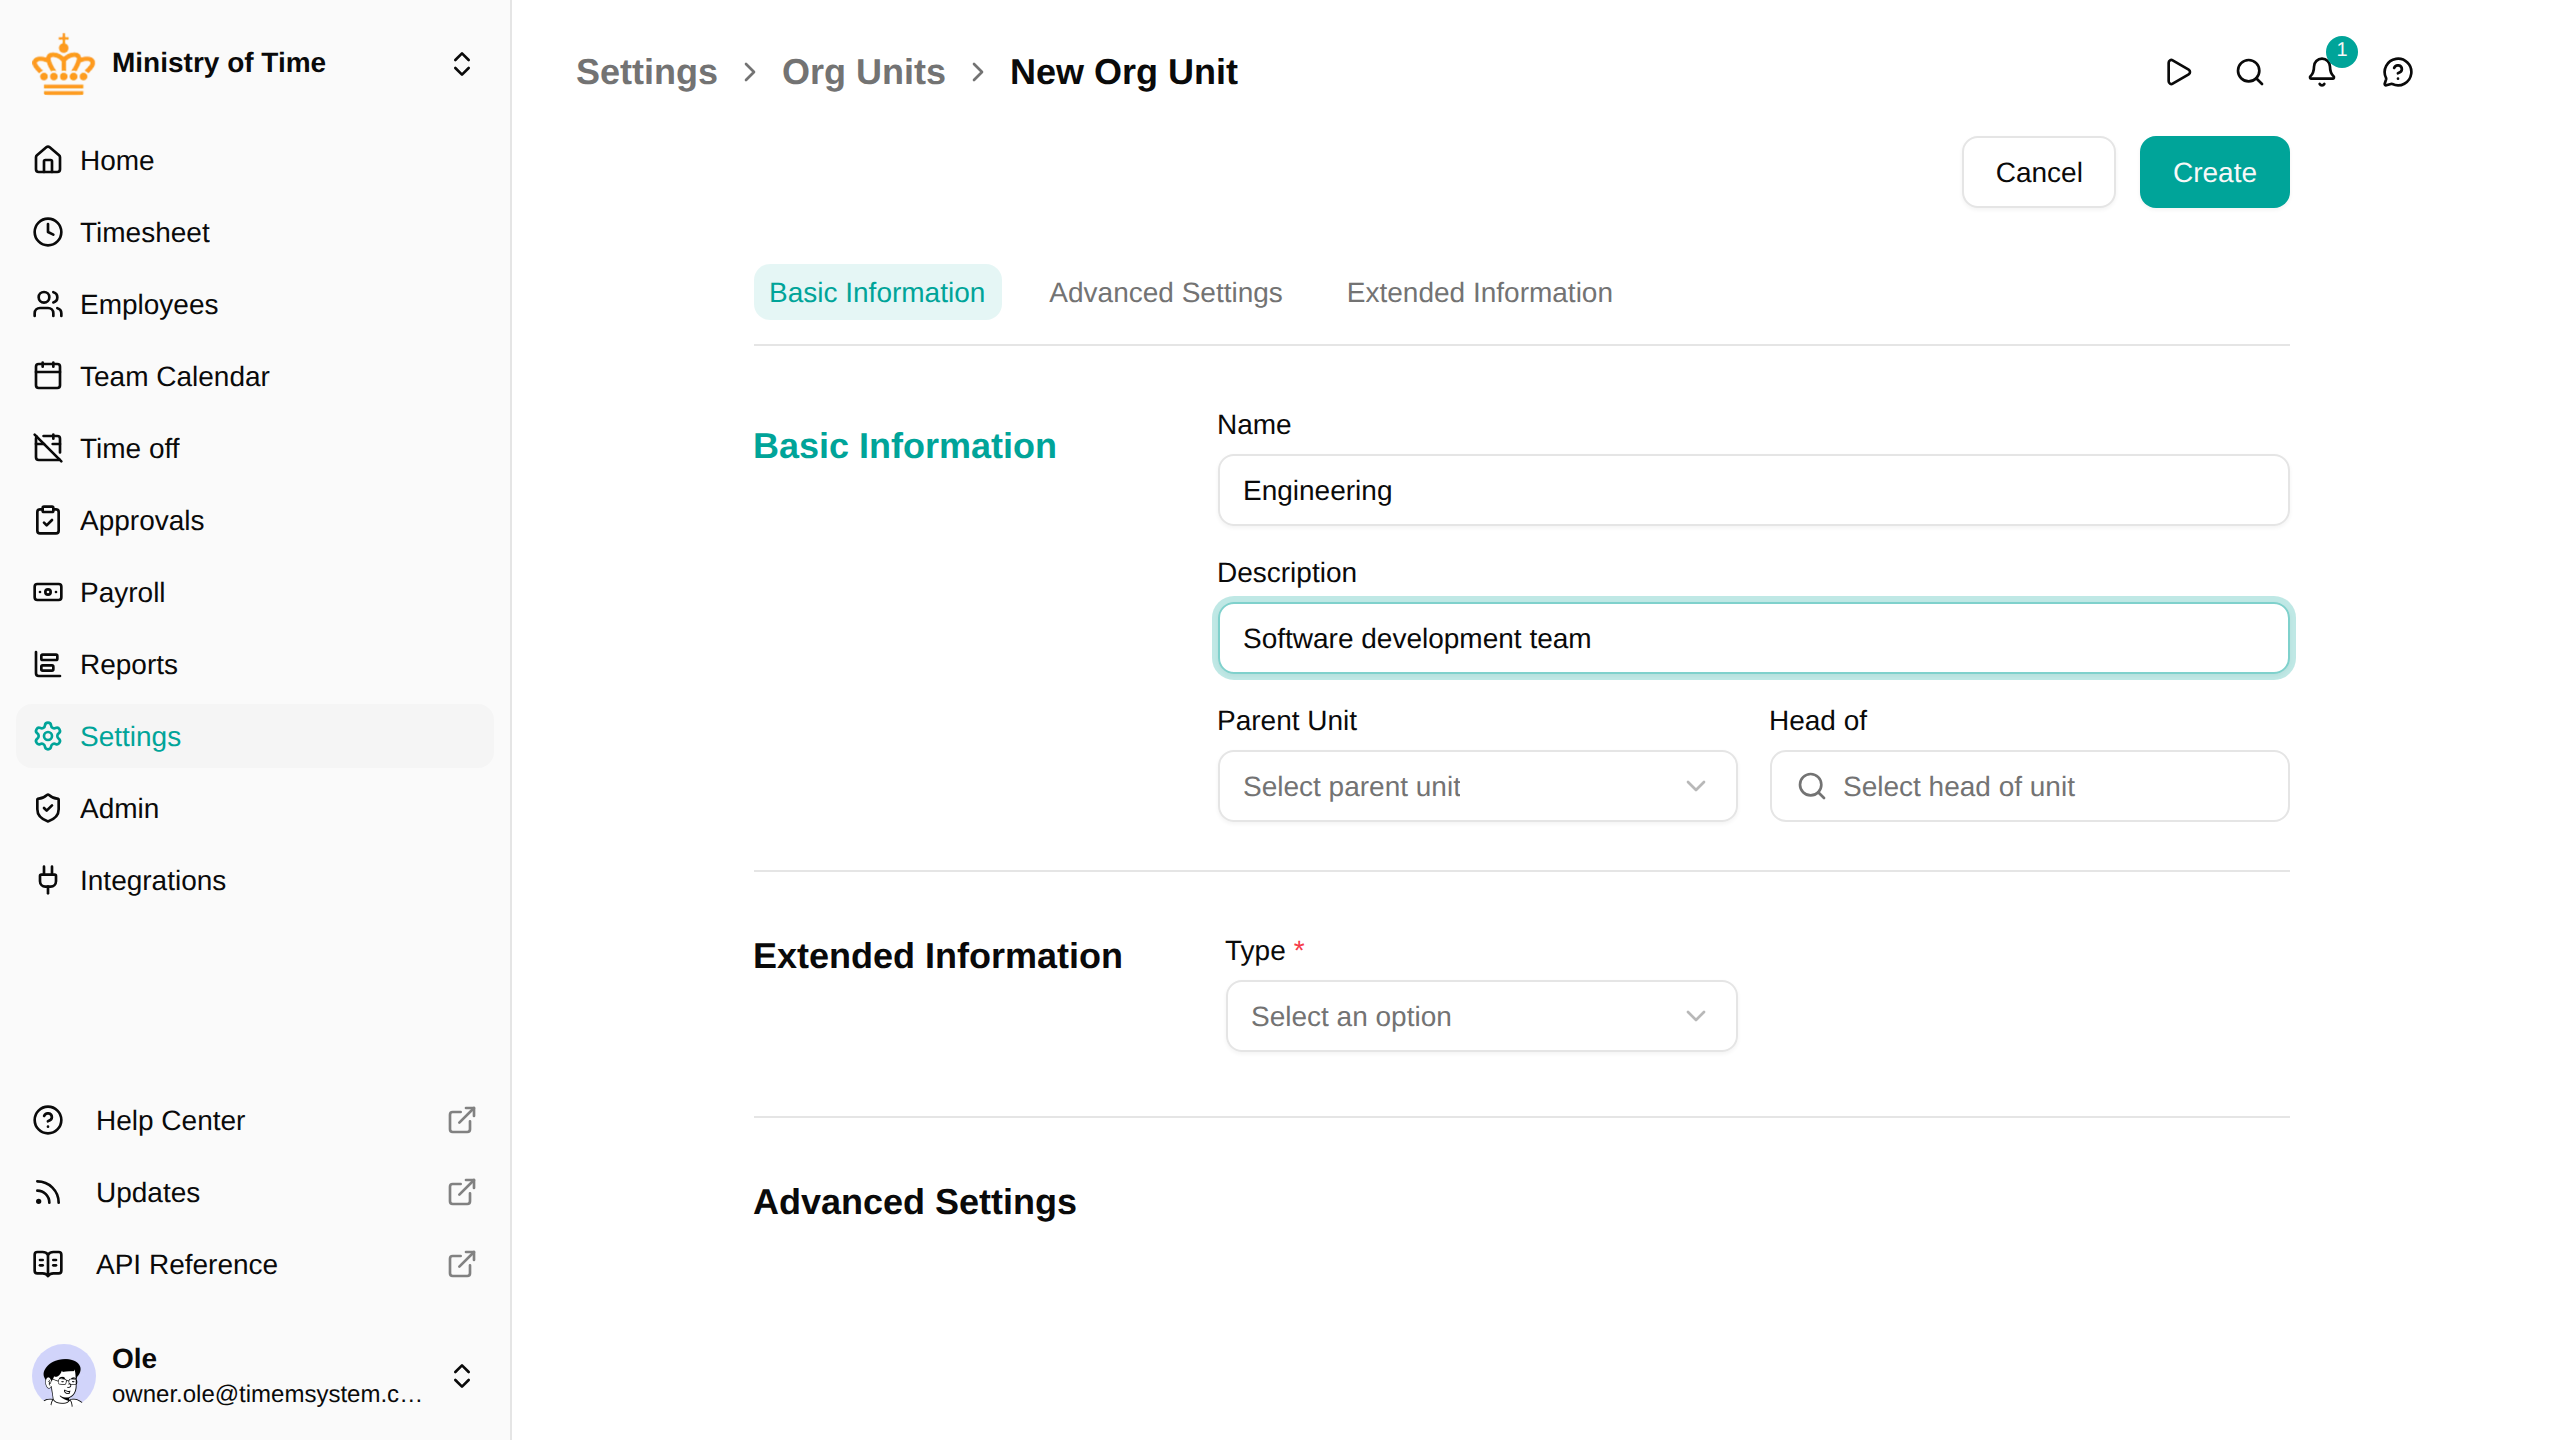The width and height of the screenshot is (2560, 1440).
Task: Start the timer with the play icon
Action: [x=2178, y=72]
